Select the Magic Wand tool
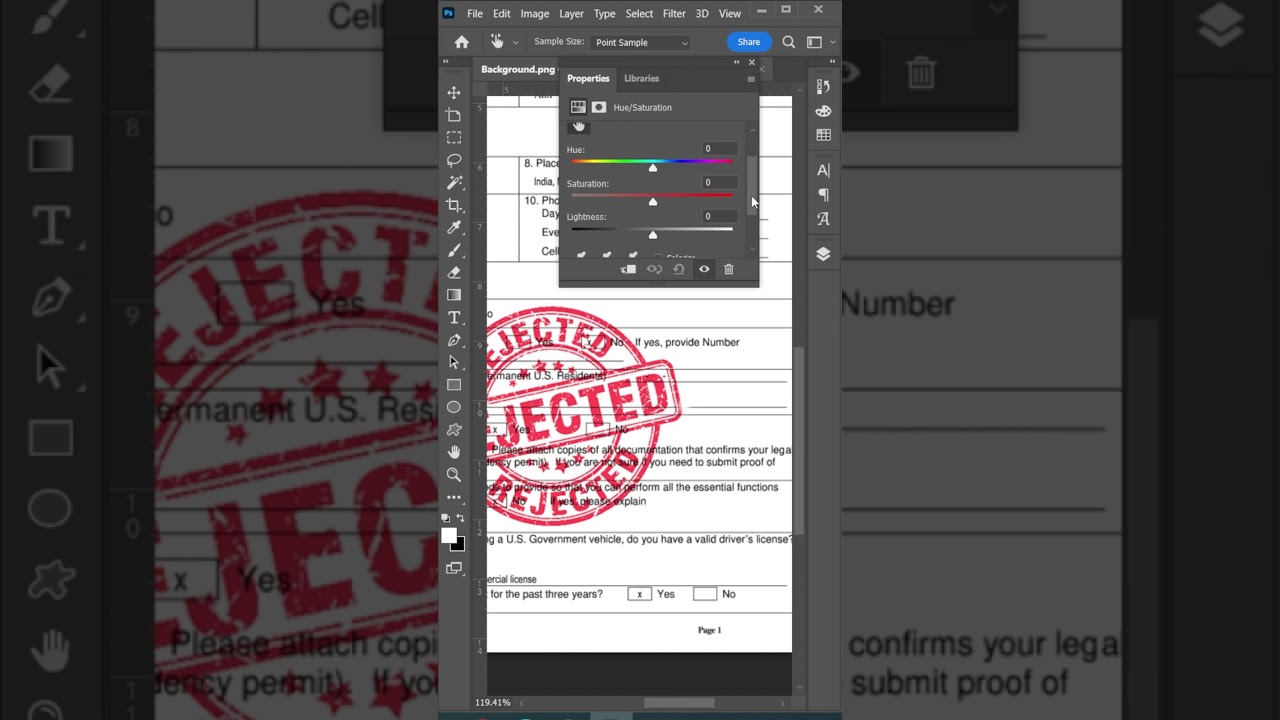Screen dimensions: 1280x720 454,182
